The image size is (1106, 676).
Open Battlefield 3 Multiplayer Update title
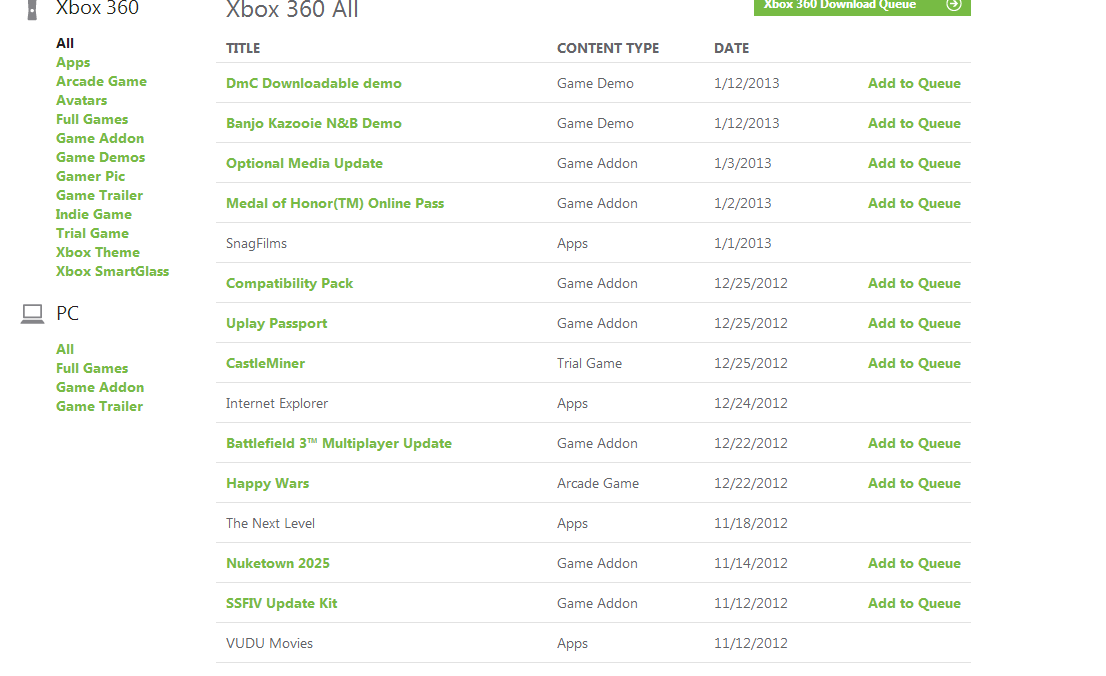pos(339,443)
